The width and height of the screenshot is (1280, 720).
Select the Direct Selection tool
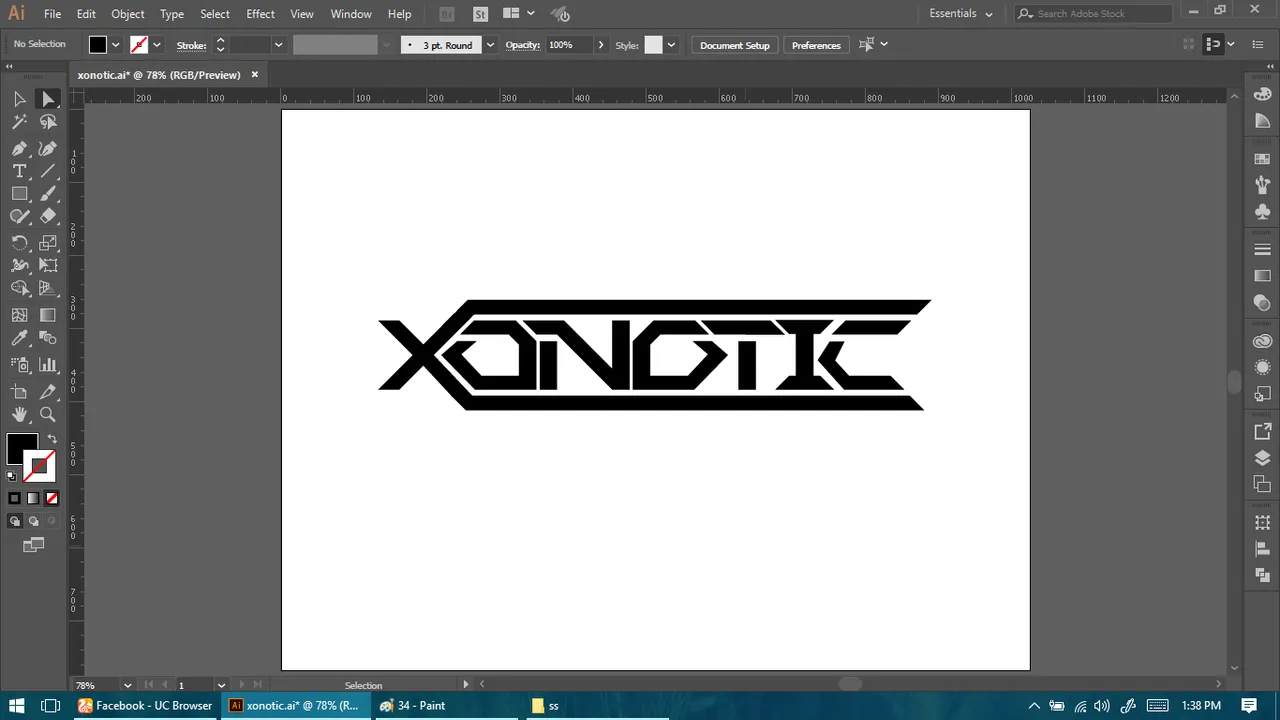tap(48, 98)
